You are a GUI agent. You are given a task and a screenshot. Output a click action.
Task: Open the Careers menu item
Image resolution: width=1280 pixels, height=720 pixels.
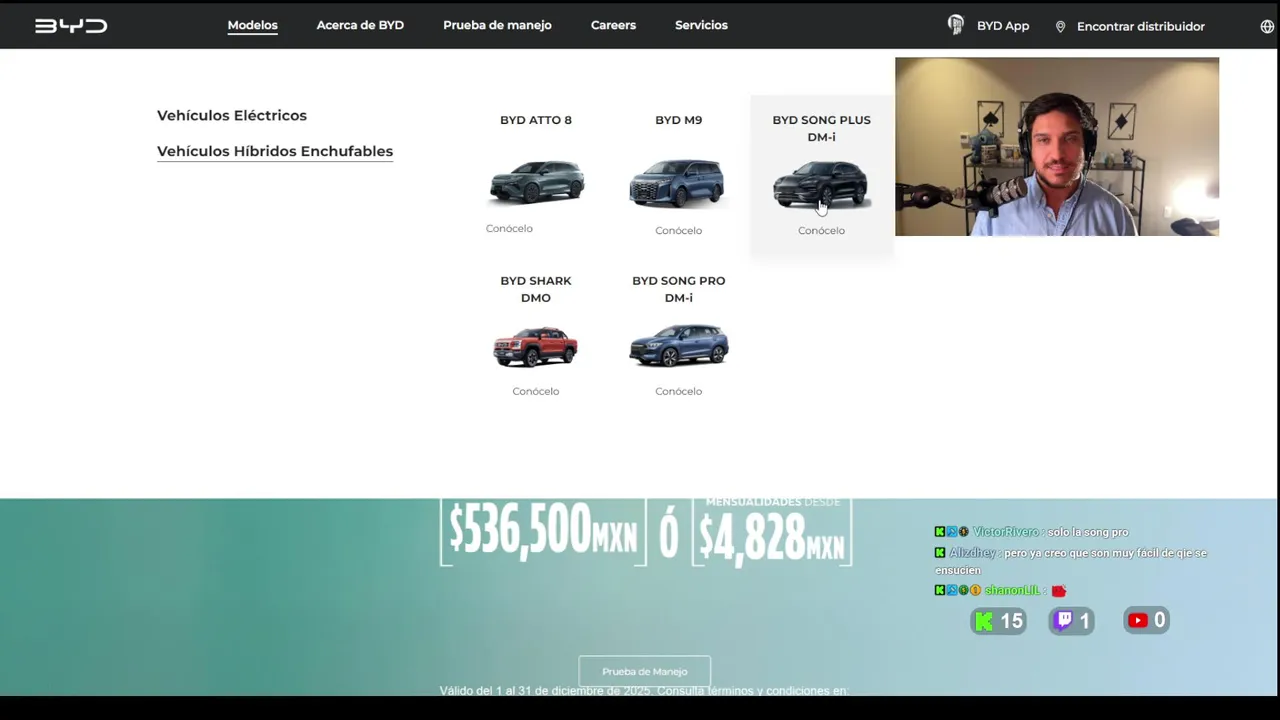point(613,25)
